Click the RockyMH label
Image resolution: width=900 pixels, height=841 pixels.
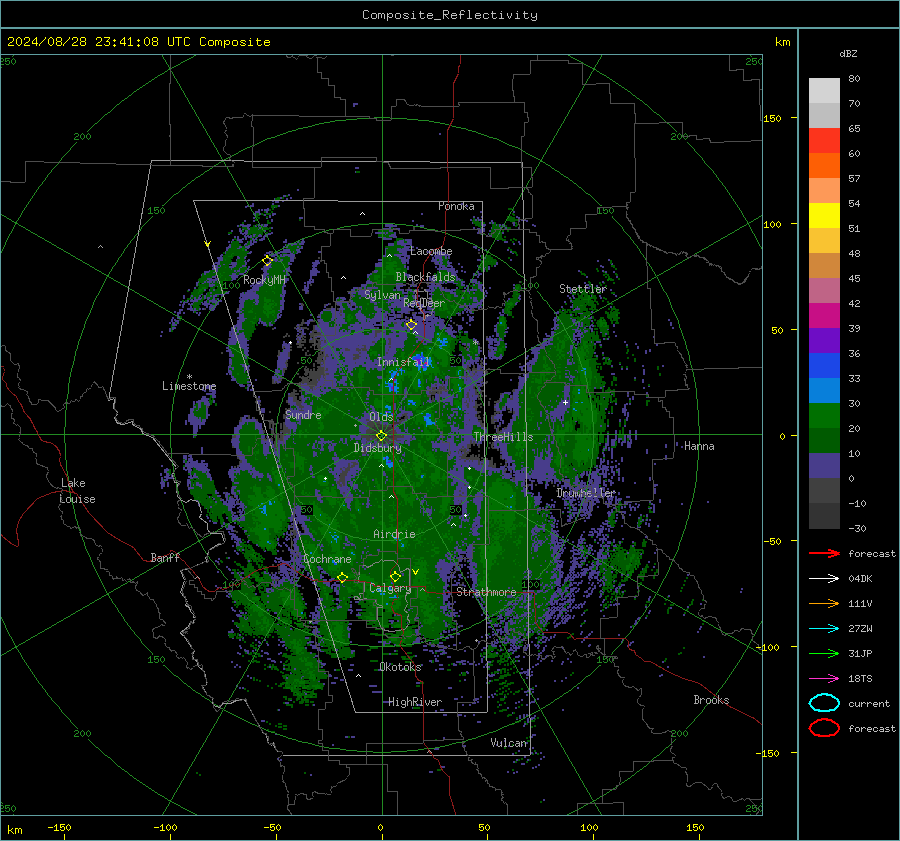(264, 280)
